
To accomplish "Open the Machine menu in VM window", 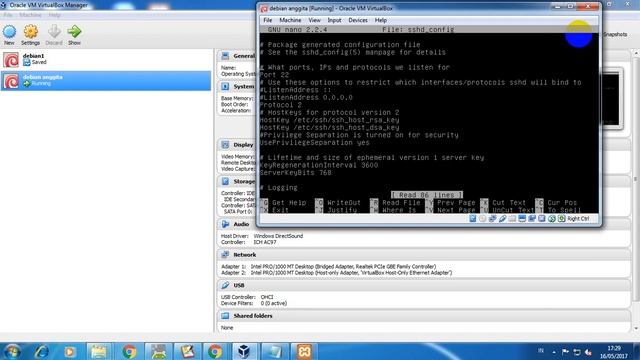I will click(290, 20).
